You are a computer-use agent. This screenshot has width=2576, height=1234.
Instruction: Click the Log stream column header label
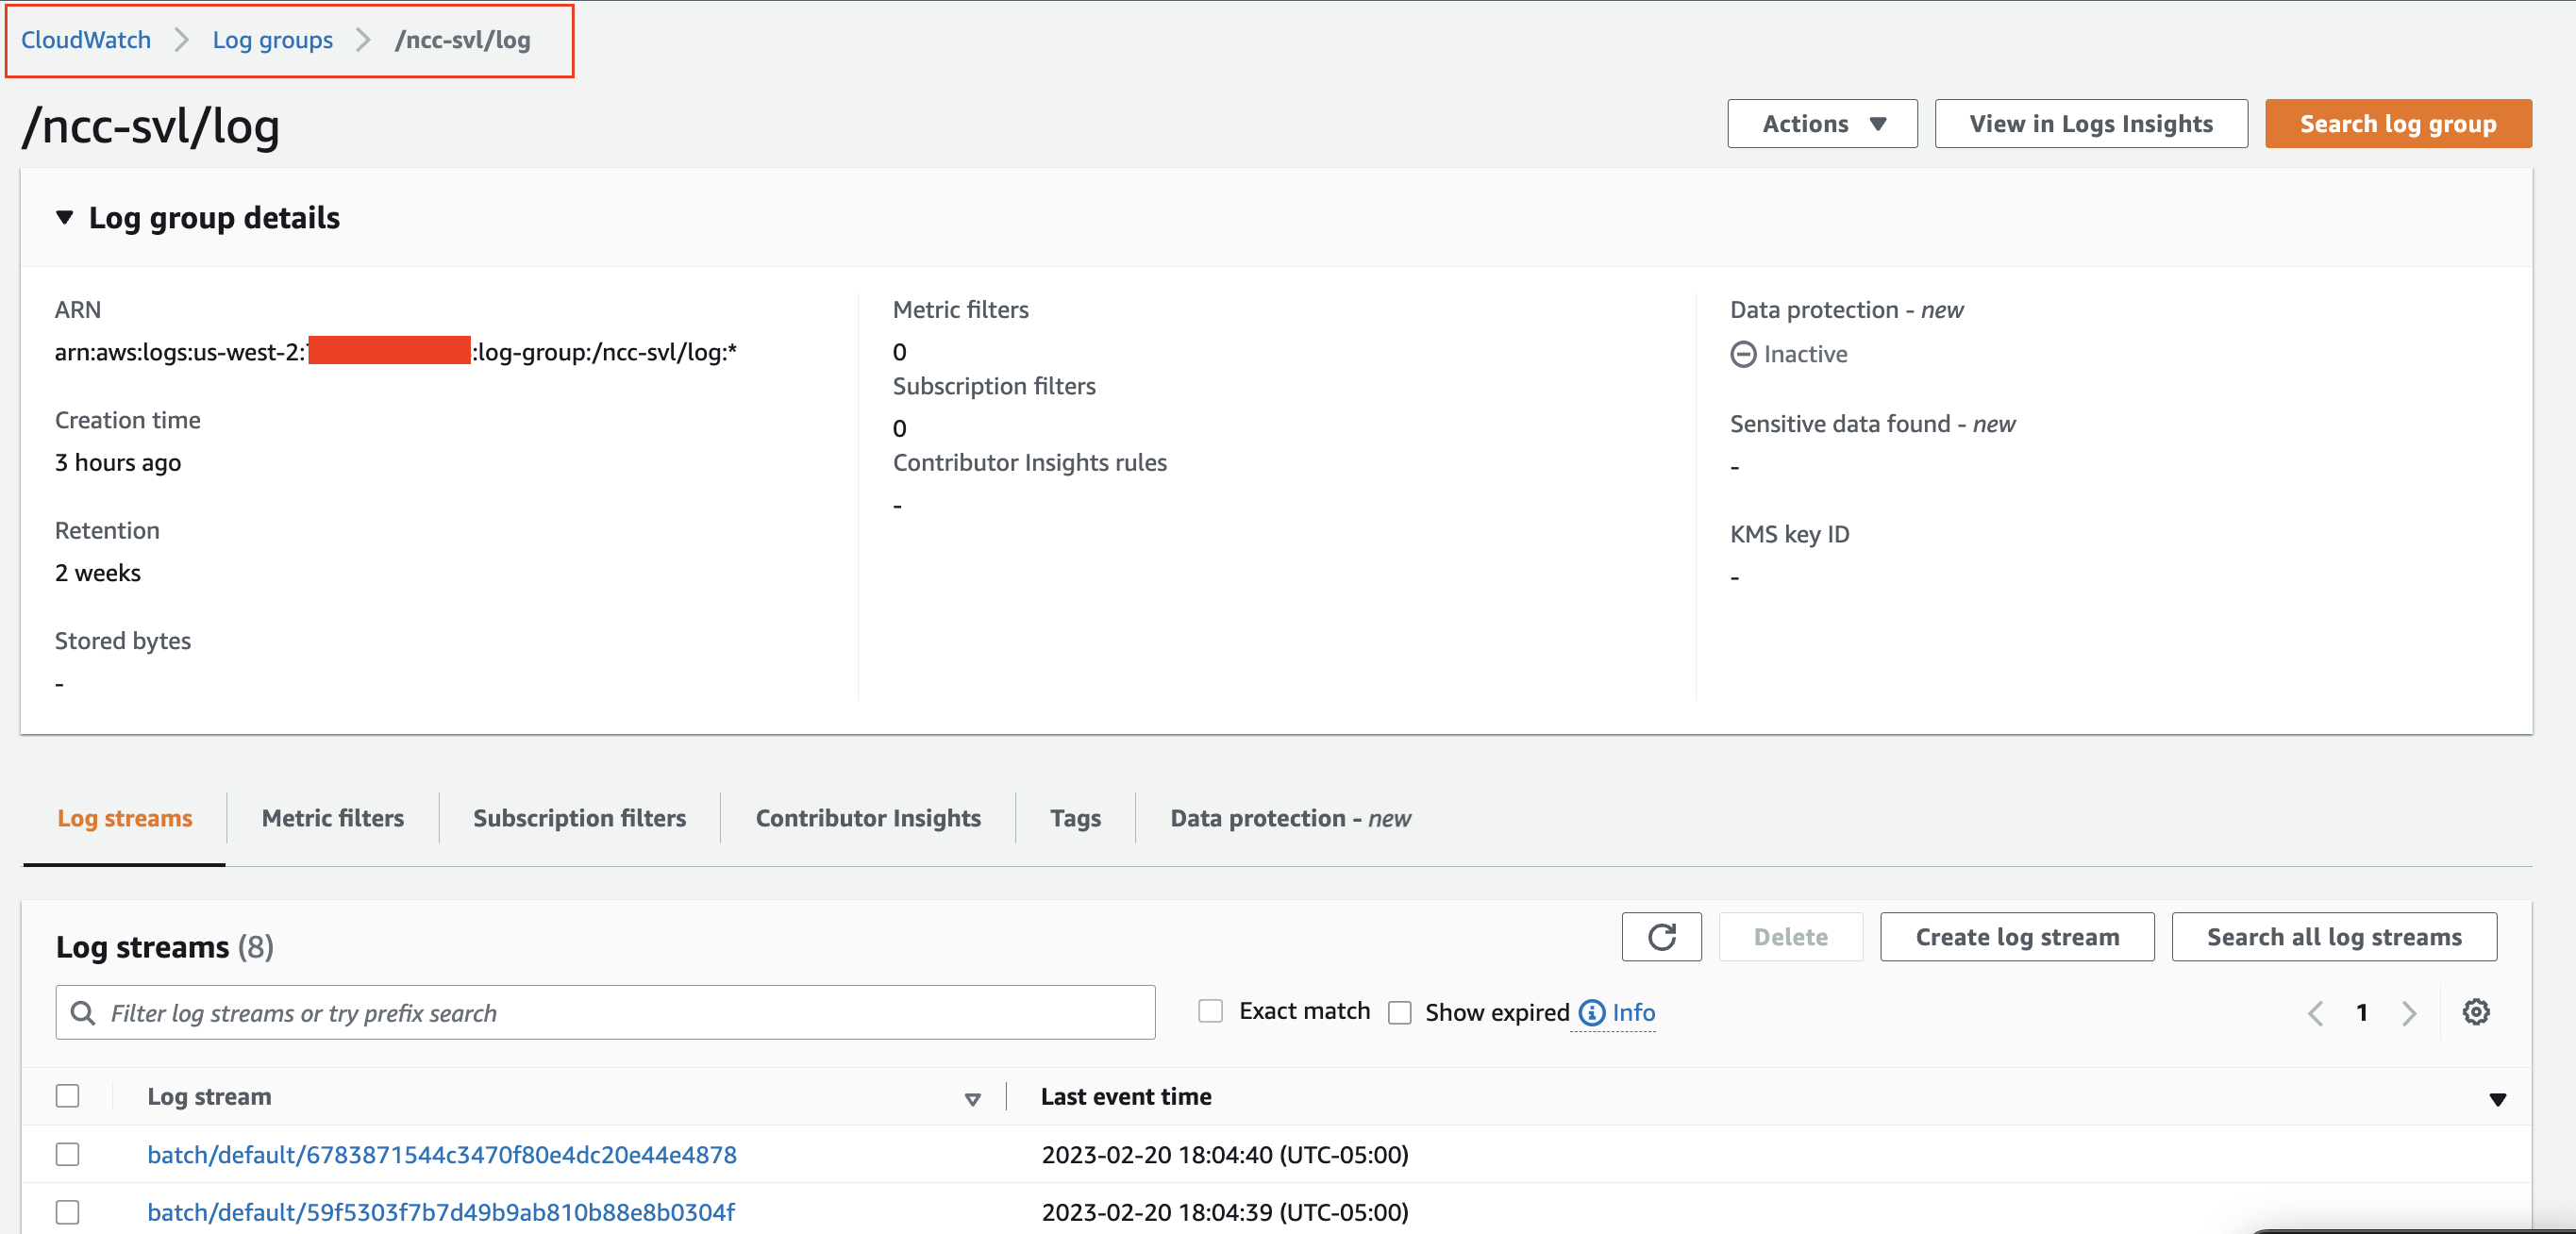pos(209,1096)
